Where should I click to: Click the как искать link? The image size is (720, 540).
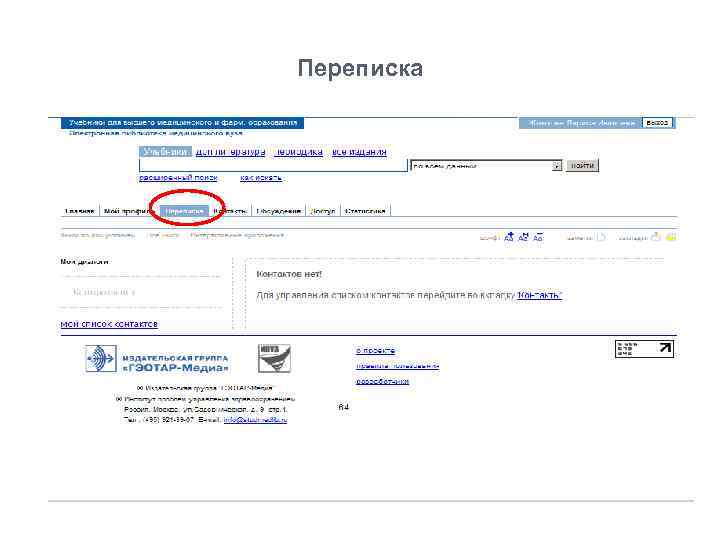(x=261, y=178)
